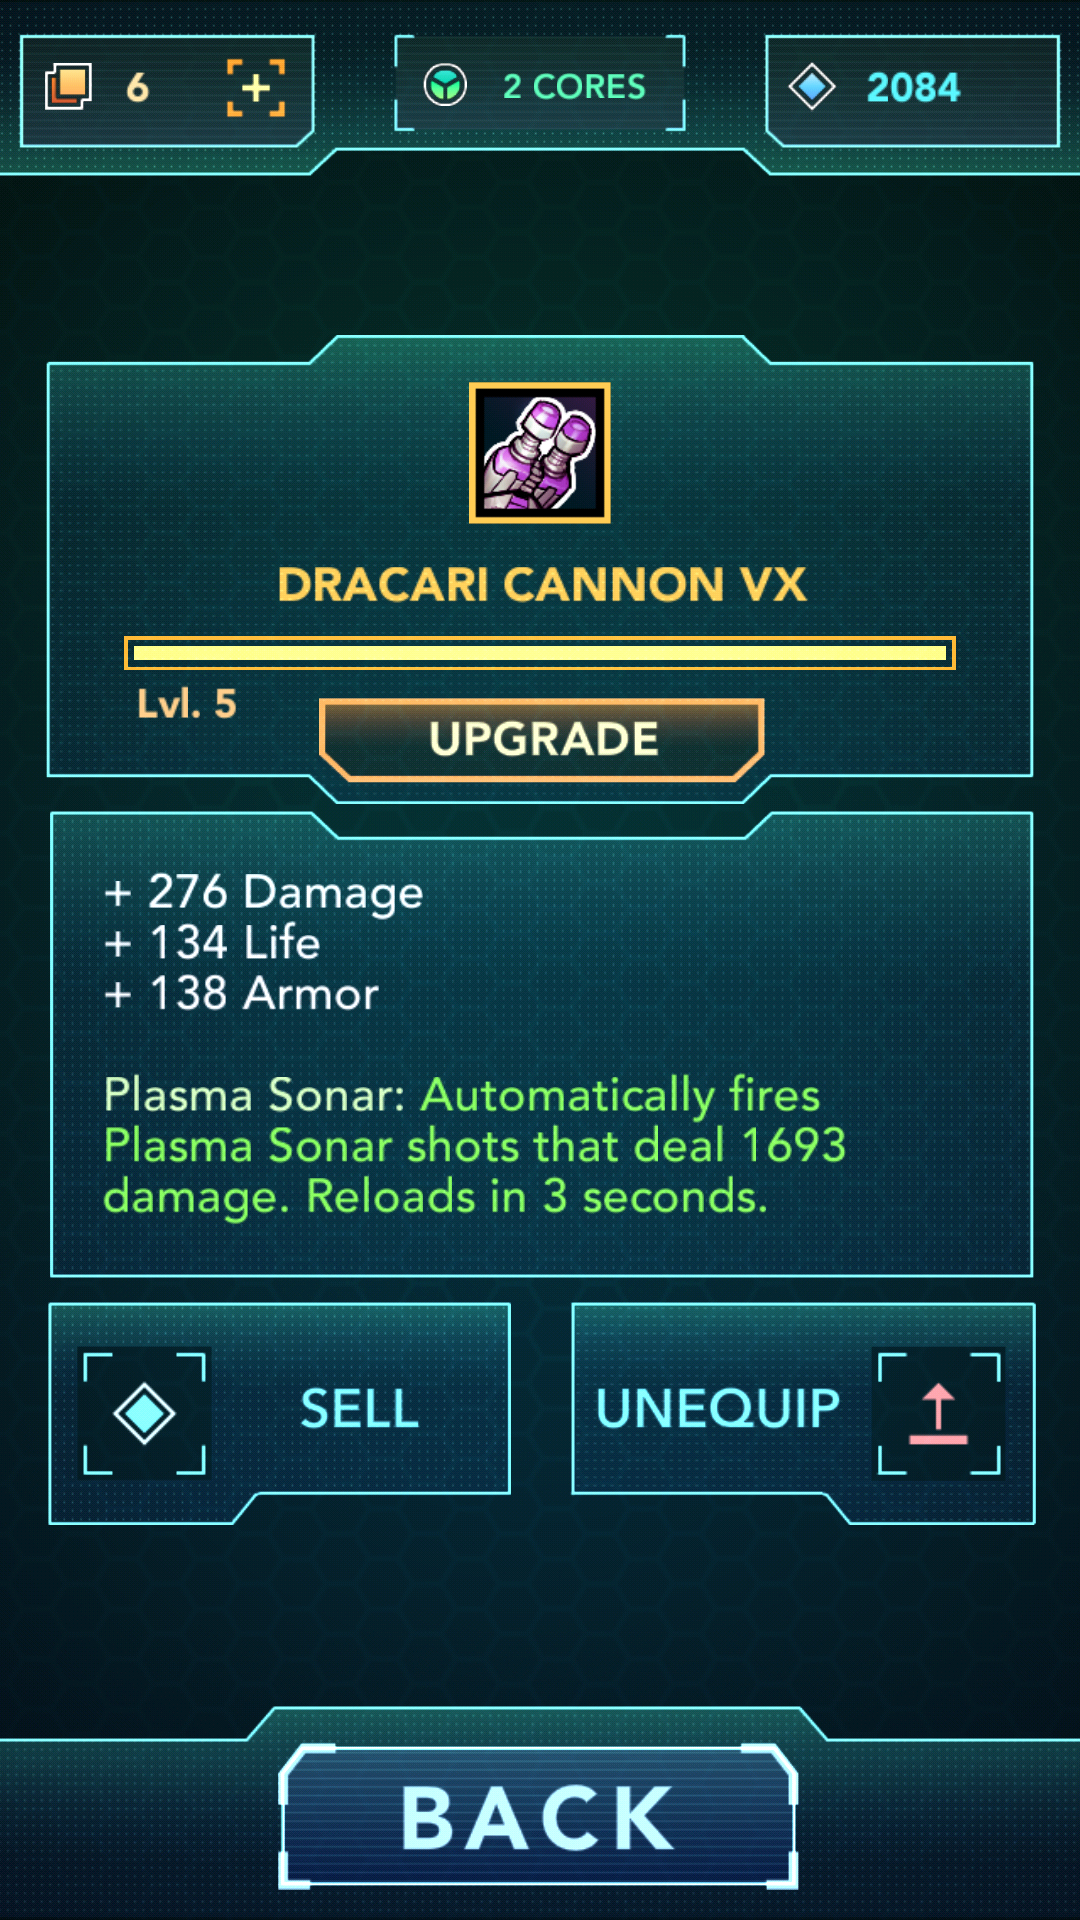This screenshot has width=1080, height=1920.
Task: Go back using the BACK button
Action: [538, 1817]
